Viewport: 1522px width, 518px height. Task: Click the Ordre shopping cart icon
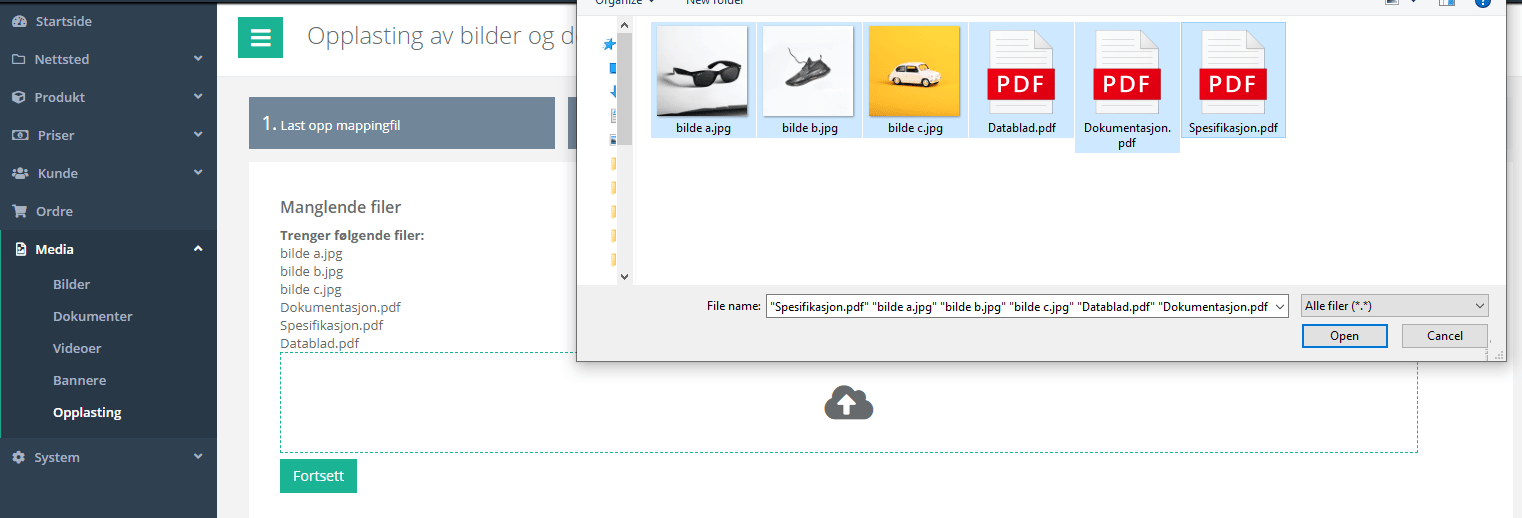click(x=19, y=211)
